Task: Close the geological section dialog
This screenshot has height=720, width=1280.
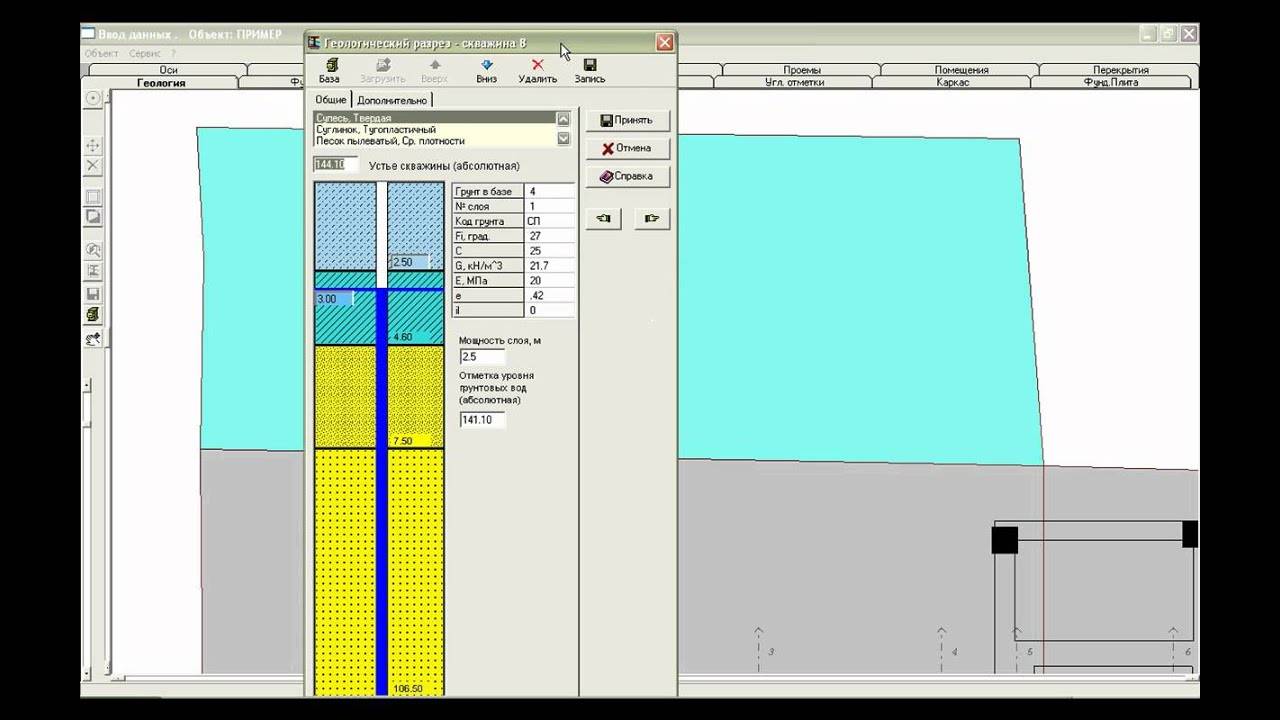Action: 665,42
